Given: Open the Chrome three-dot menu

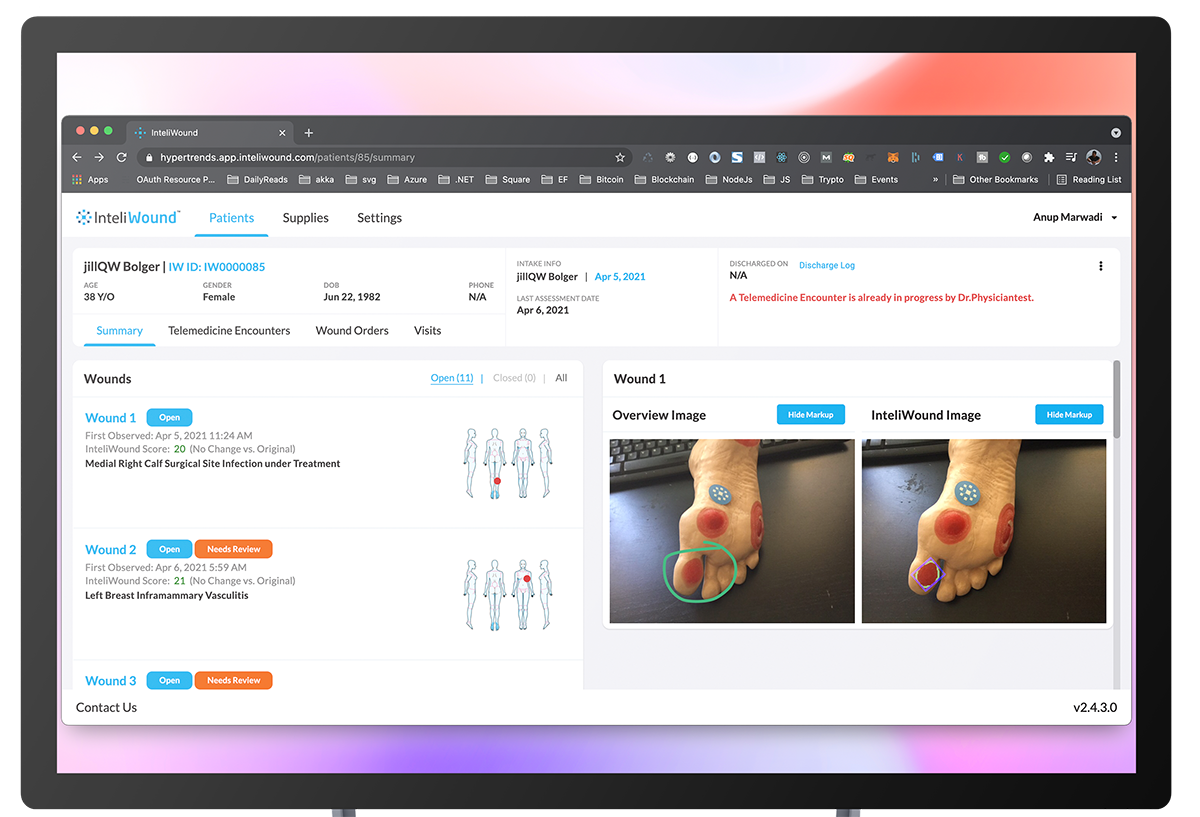Looking at the screenshot, I should pyautogui.click(x=1116, y=157).
